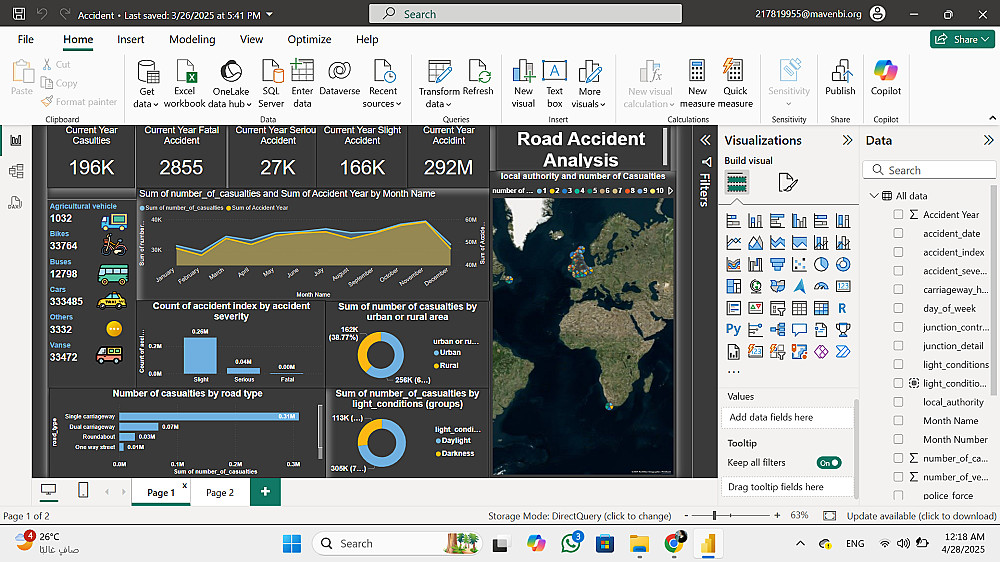
Task: Expand the Filters pane
Action: tap(704, 140)
